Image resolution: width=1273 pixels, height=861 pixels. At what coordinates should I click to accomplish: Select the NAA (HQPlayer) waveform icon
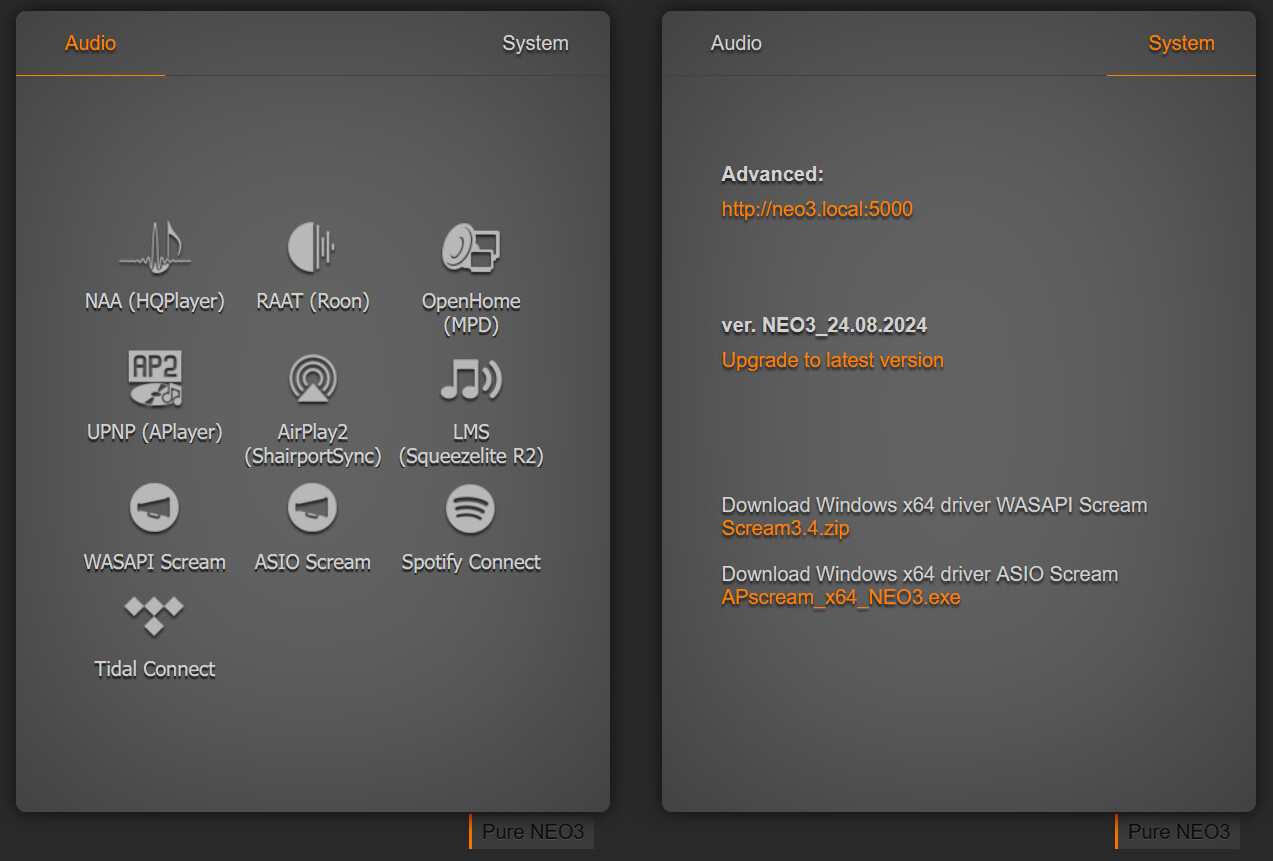154,248
